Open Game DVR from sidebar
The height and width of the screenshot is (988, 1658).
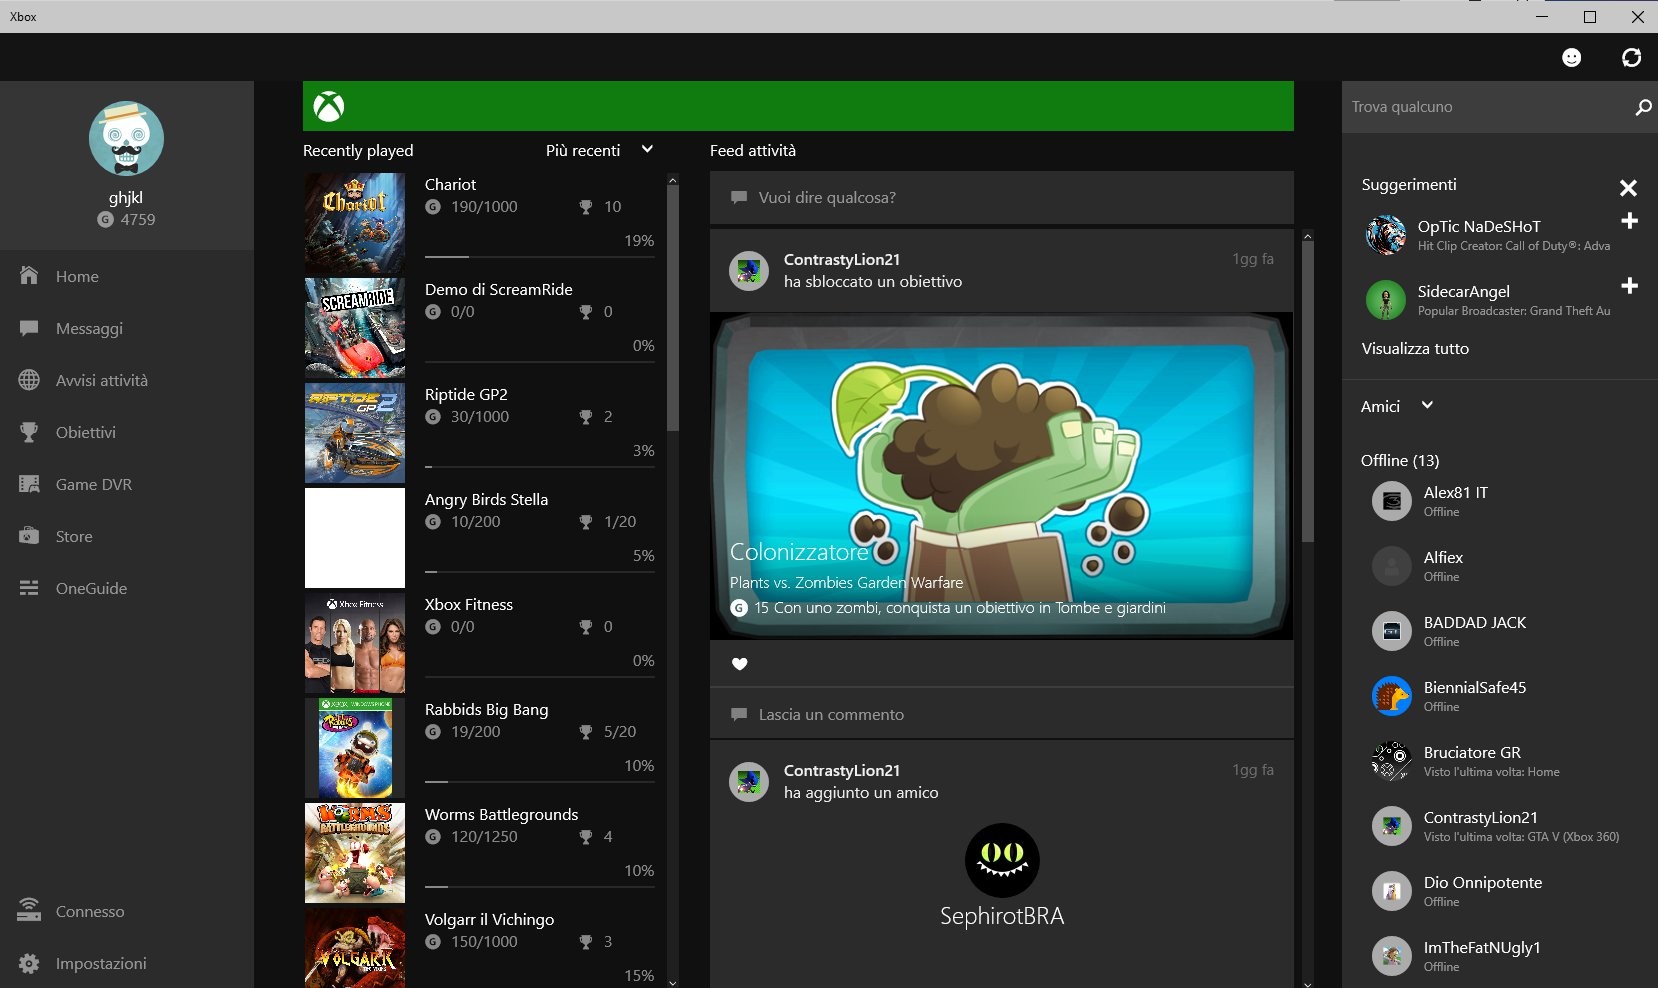click(x=94, y=485)
